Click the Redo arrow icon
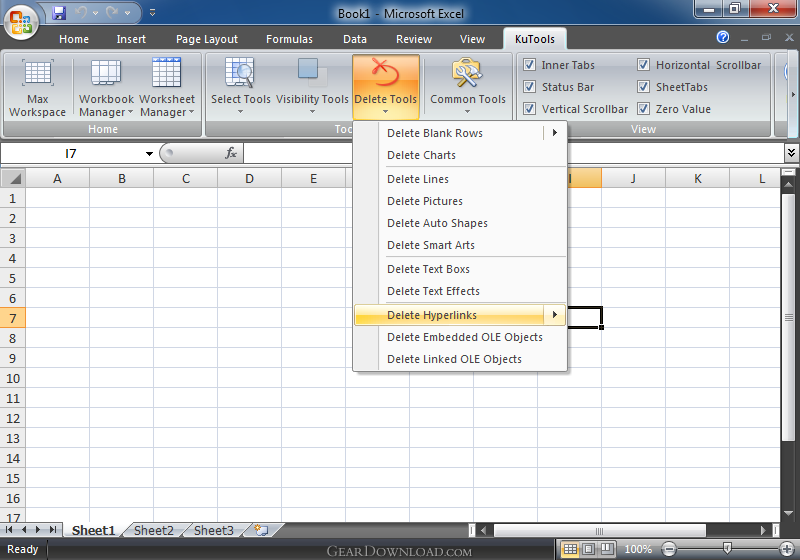 click(x=112, y=12)
